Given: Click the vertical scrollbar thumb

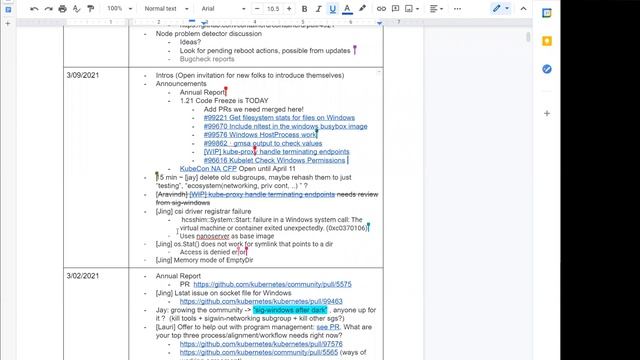Looking at the screenshot, I should 528,37.
